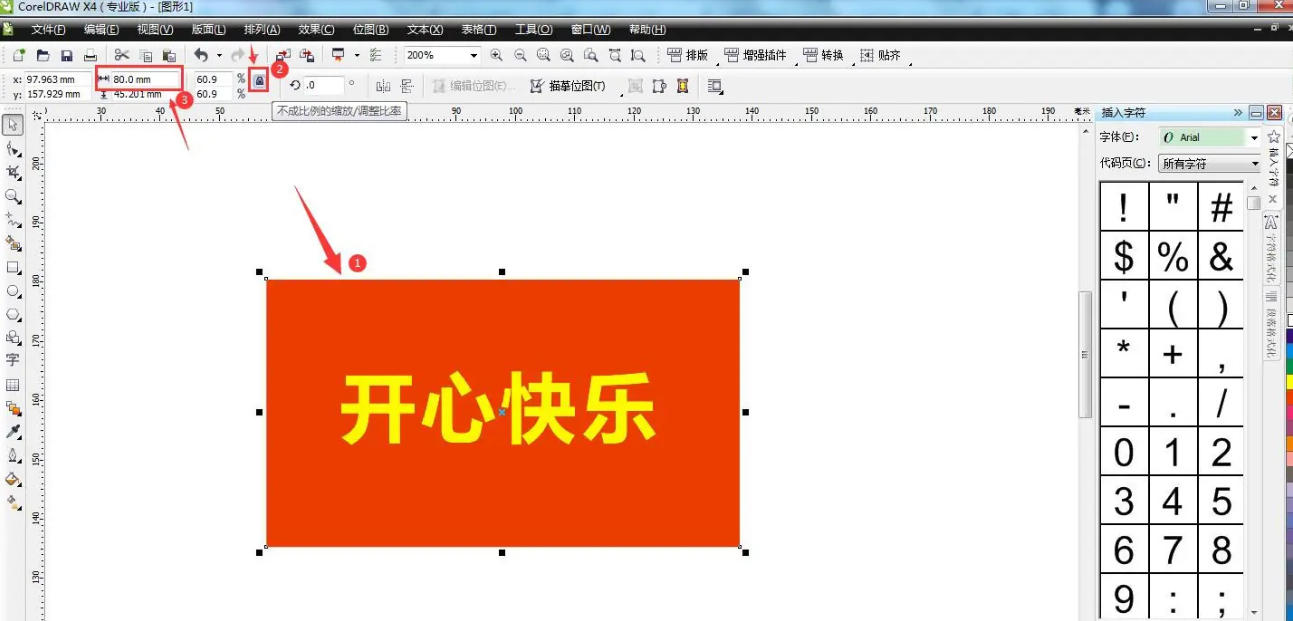Viewport: 1293px width, 621px height.
Task: Activate the Zoom tool
Action: tap(12, 193)
